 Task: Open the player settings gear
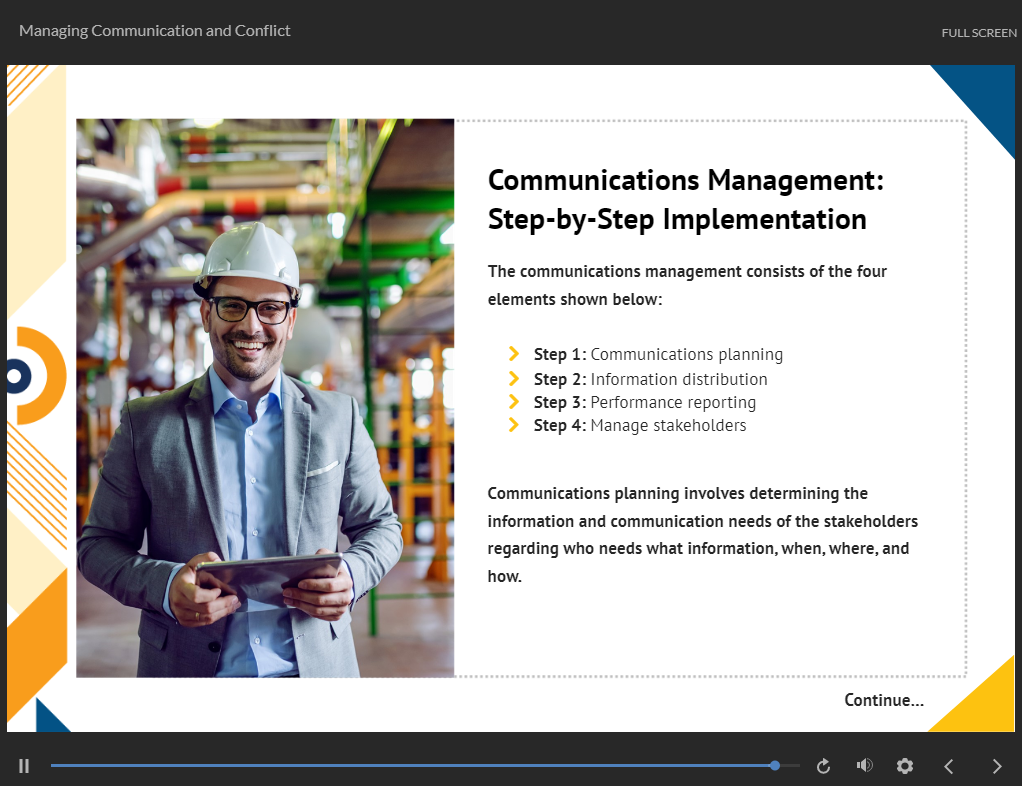coord(905,766)
